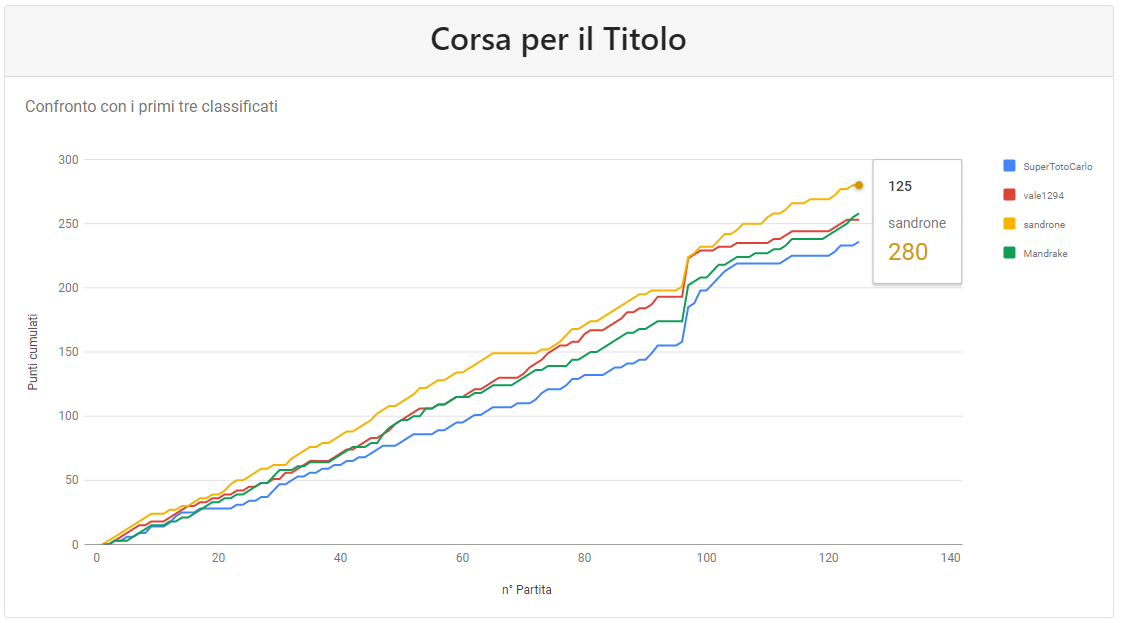Click the 300 tick on the y-axis

click(68, 160)
